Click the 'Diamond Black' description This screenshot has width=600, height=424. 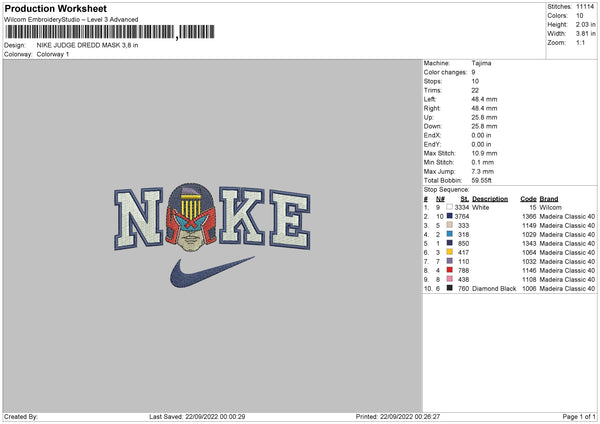click(494, 289)
